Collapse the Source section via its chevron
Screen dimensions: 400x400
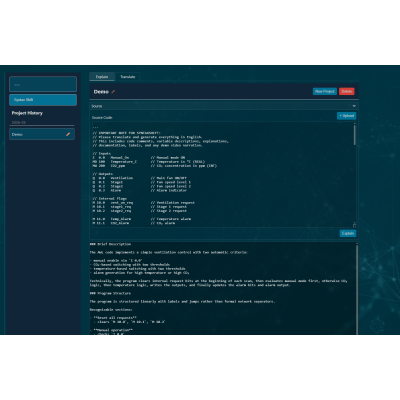tap(354, 106)
